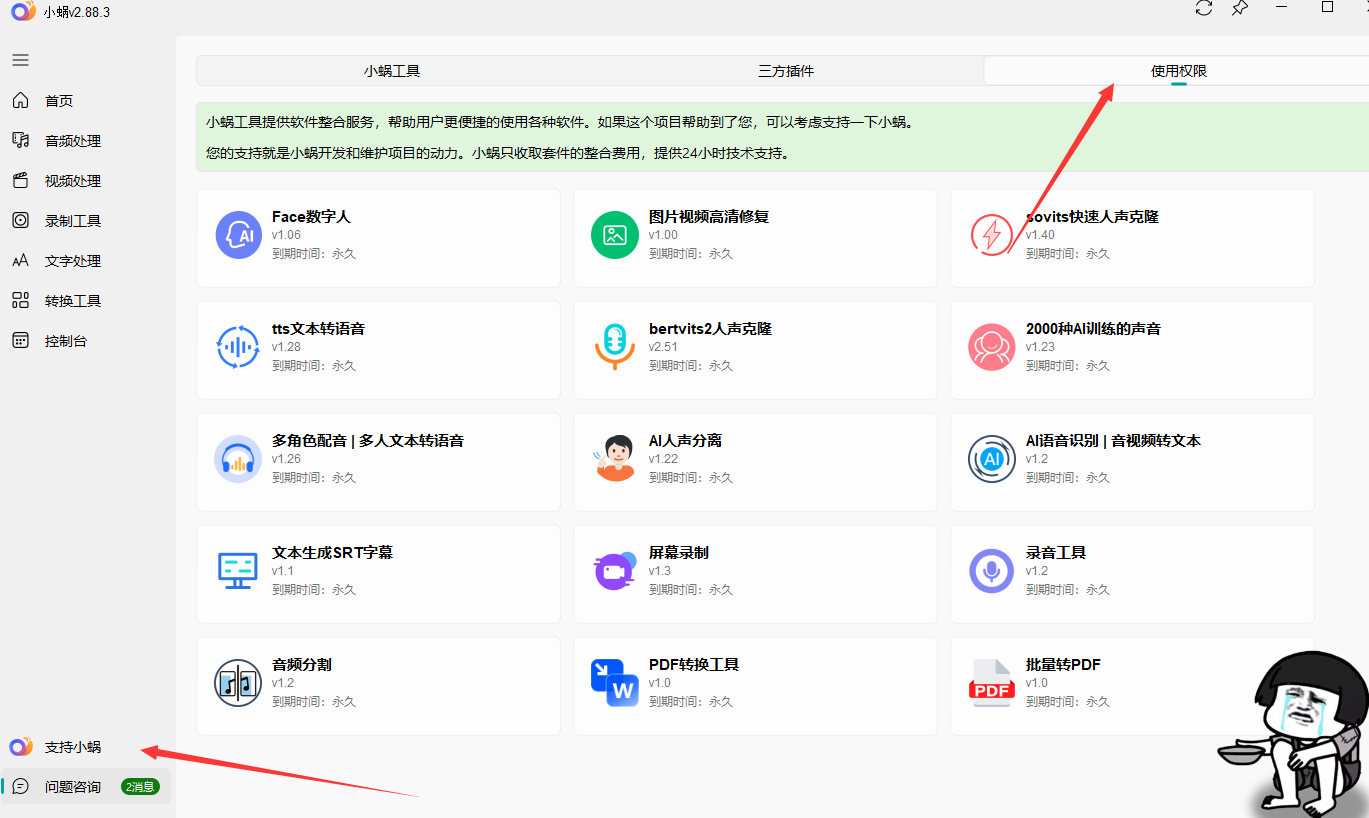Click the 支持小蜗 link
The height and width of the screenshot is (818, 1369).
(x=72, y=747)
